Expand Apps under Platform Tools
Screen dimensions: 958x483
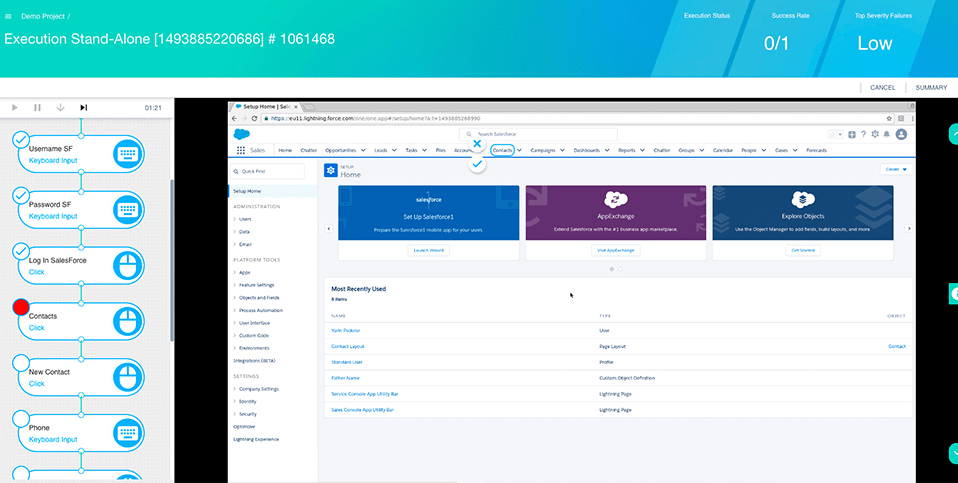pos(235,272)
